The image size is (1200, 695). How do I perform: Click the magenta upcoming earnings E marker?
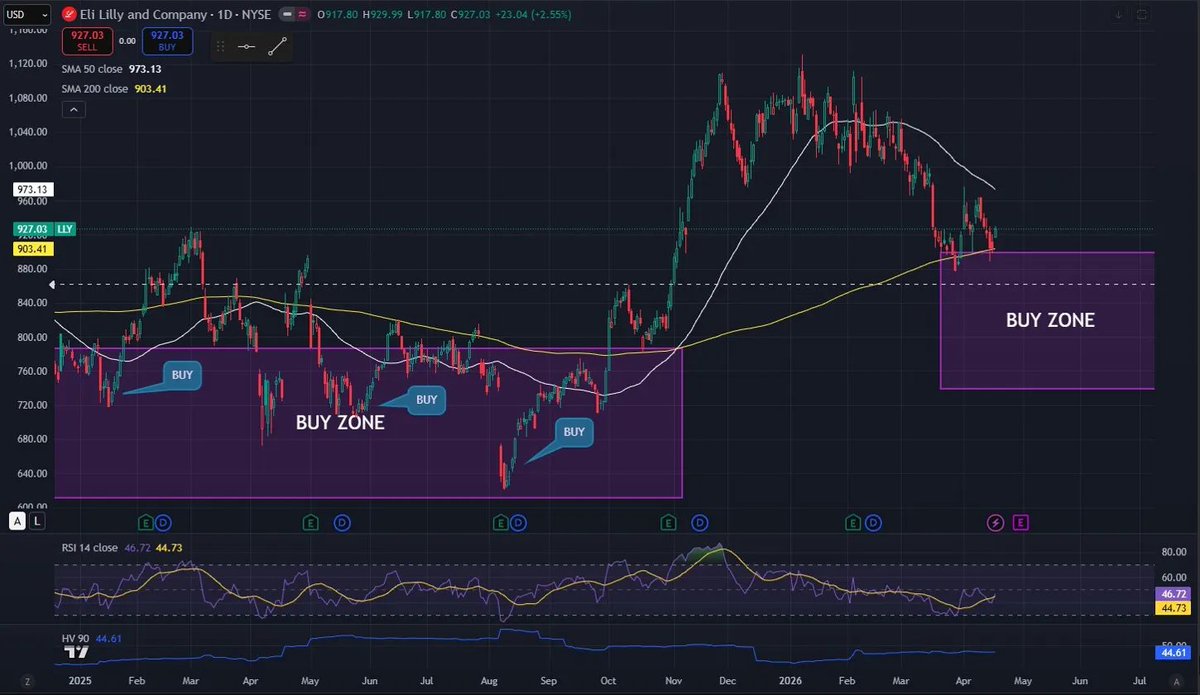click(x=1020, y=522)
